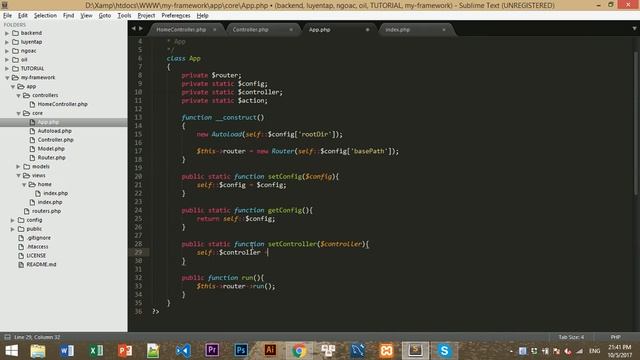Close the index.php tab
This screenshot has height=360, width=640.
(444, 30)
